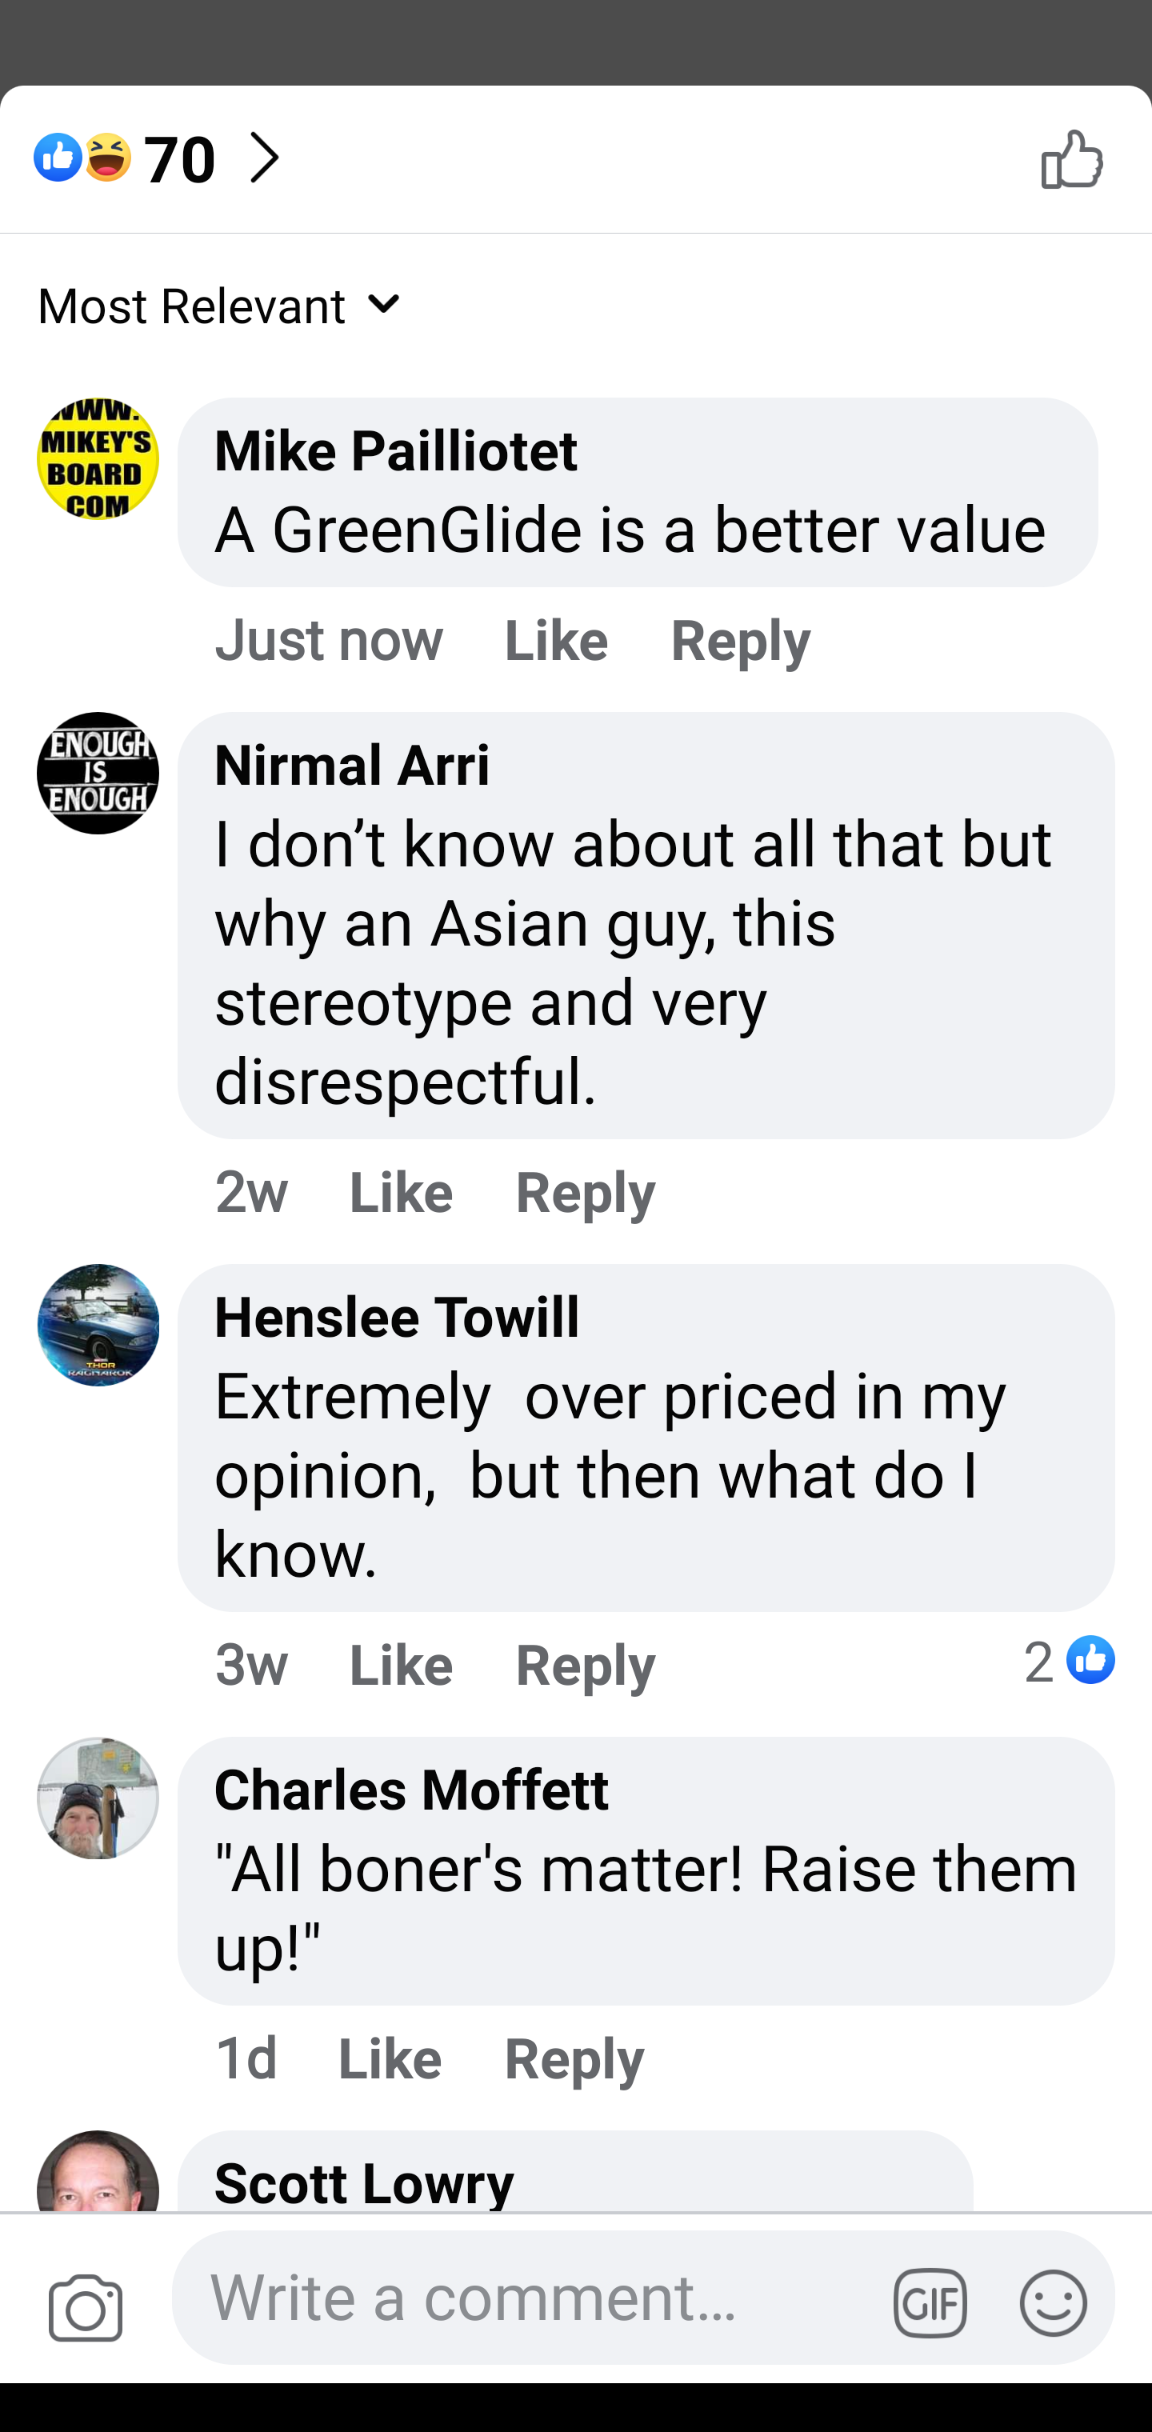Reply to Mike Pailliotet's comment
The height and width of the screenshot is (2432, 1152).
pyautogui.click(x=740, y=641)
